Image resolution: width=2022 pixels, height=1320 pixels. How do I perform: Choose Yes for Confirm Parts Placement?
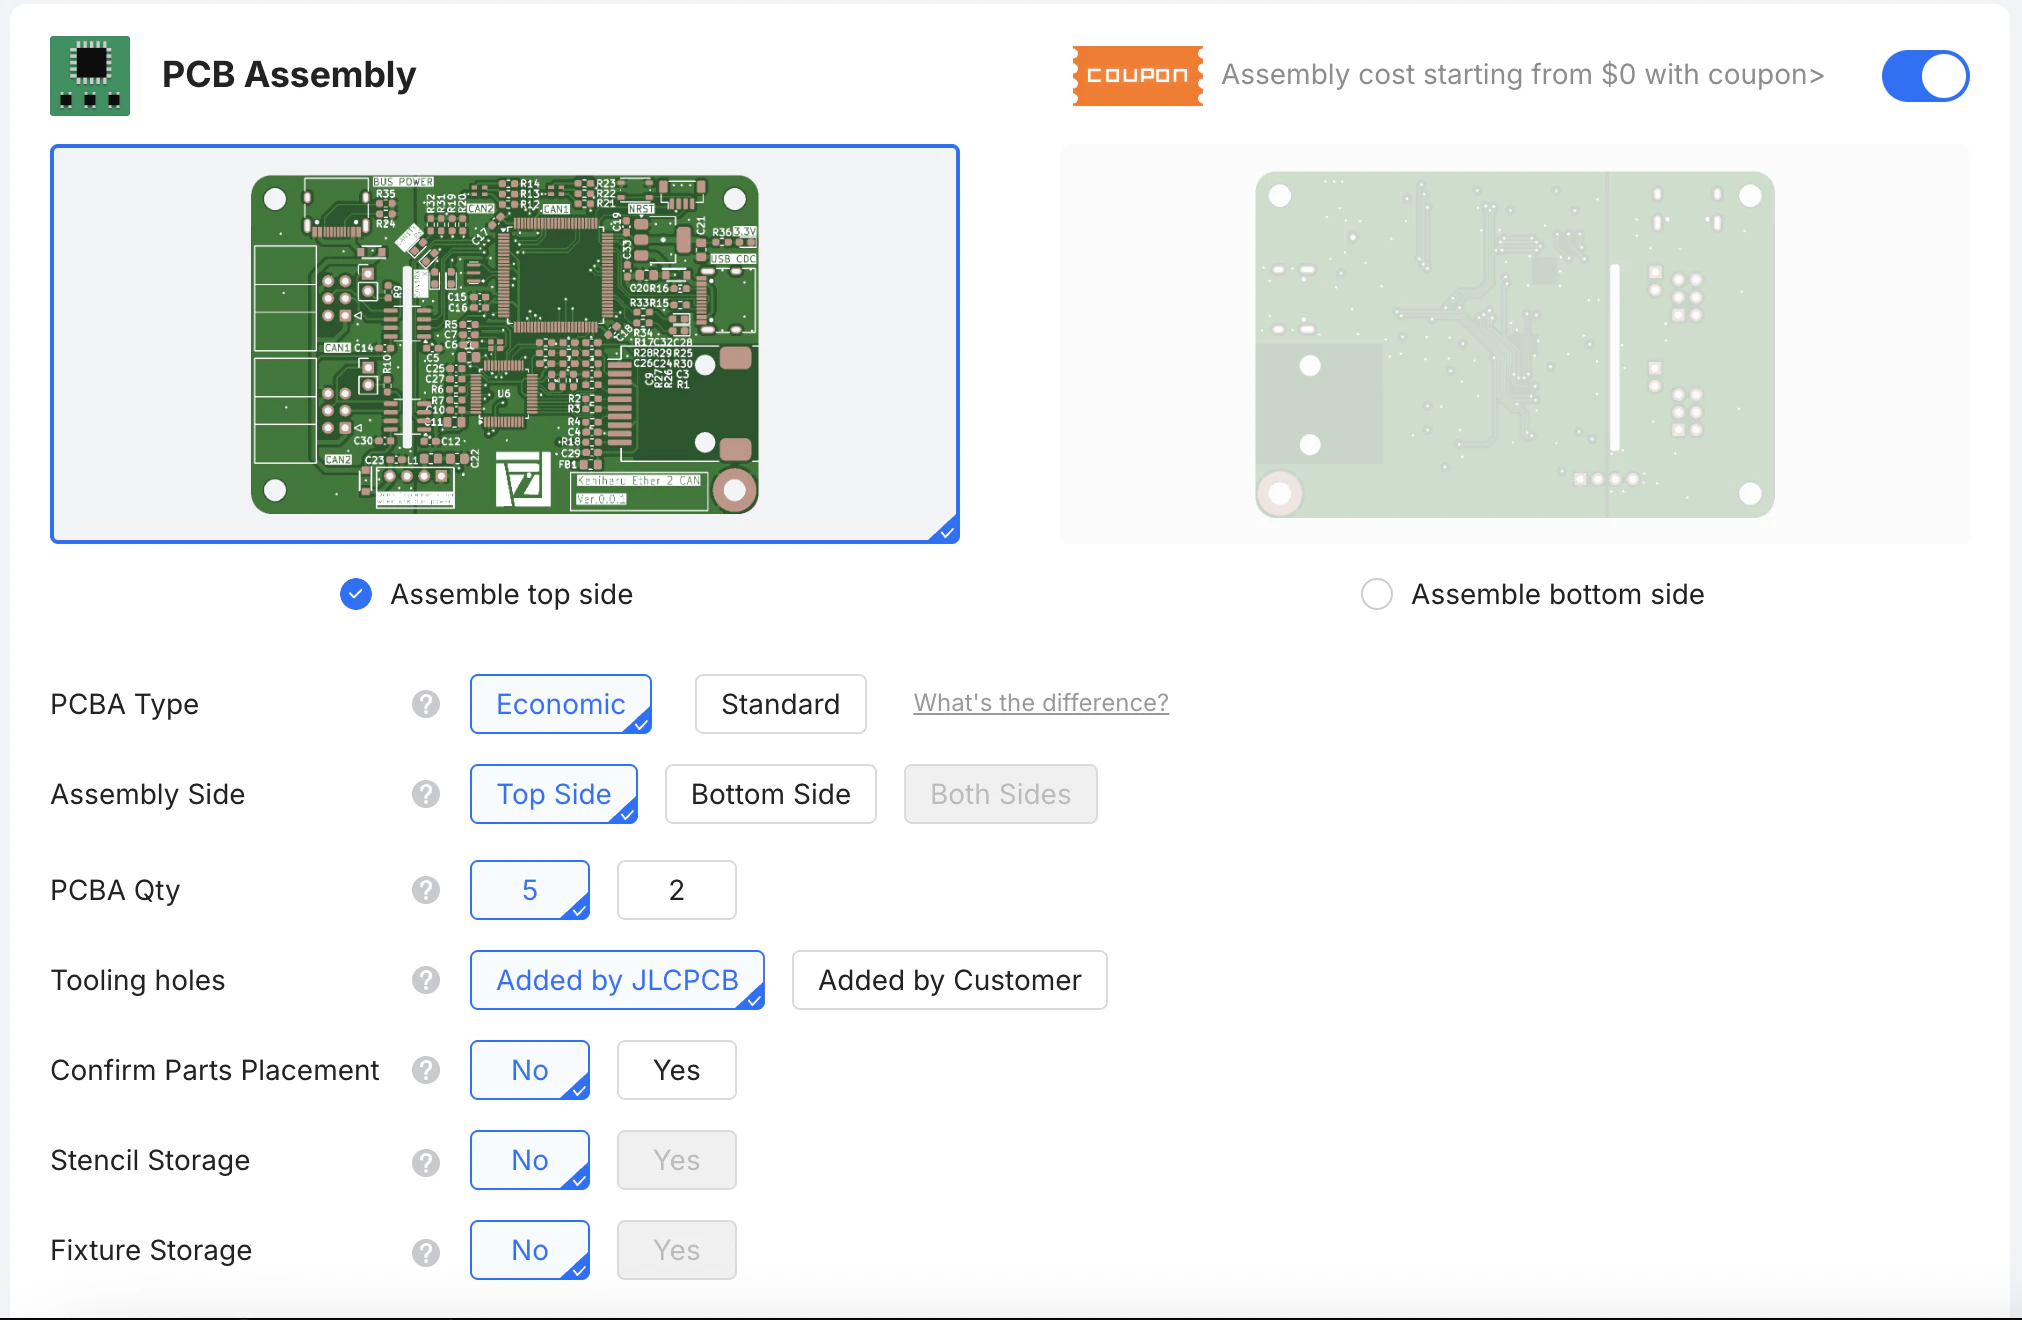pos(677,1070)
